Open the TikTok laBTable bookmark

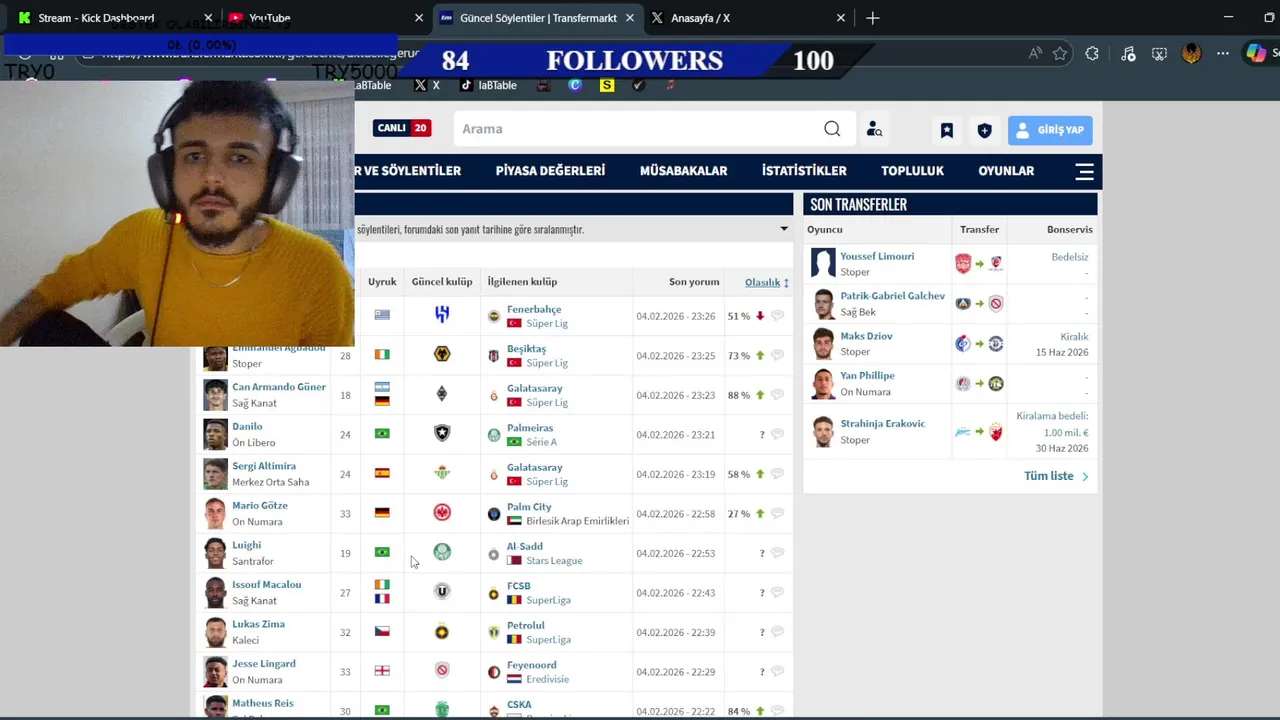coord(488,85)
